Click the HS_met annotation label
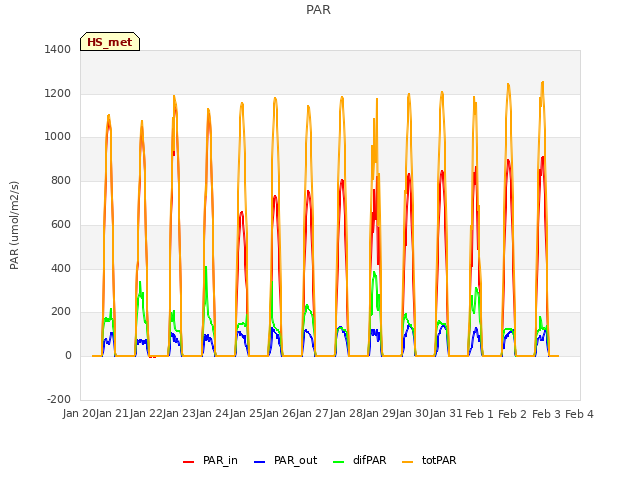This screenshot has height=480, width=640. [x=110, y=42]
